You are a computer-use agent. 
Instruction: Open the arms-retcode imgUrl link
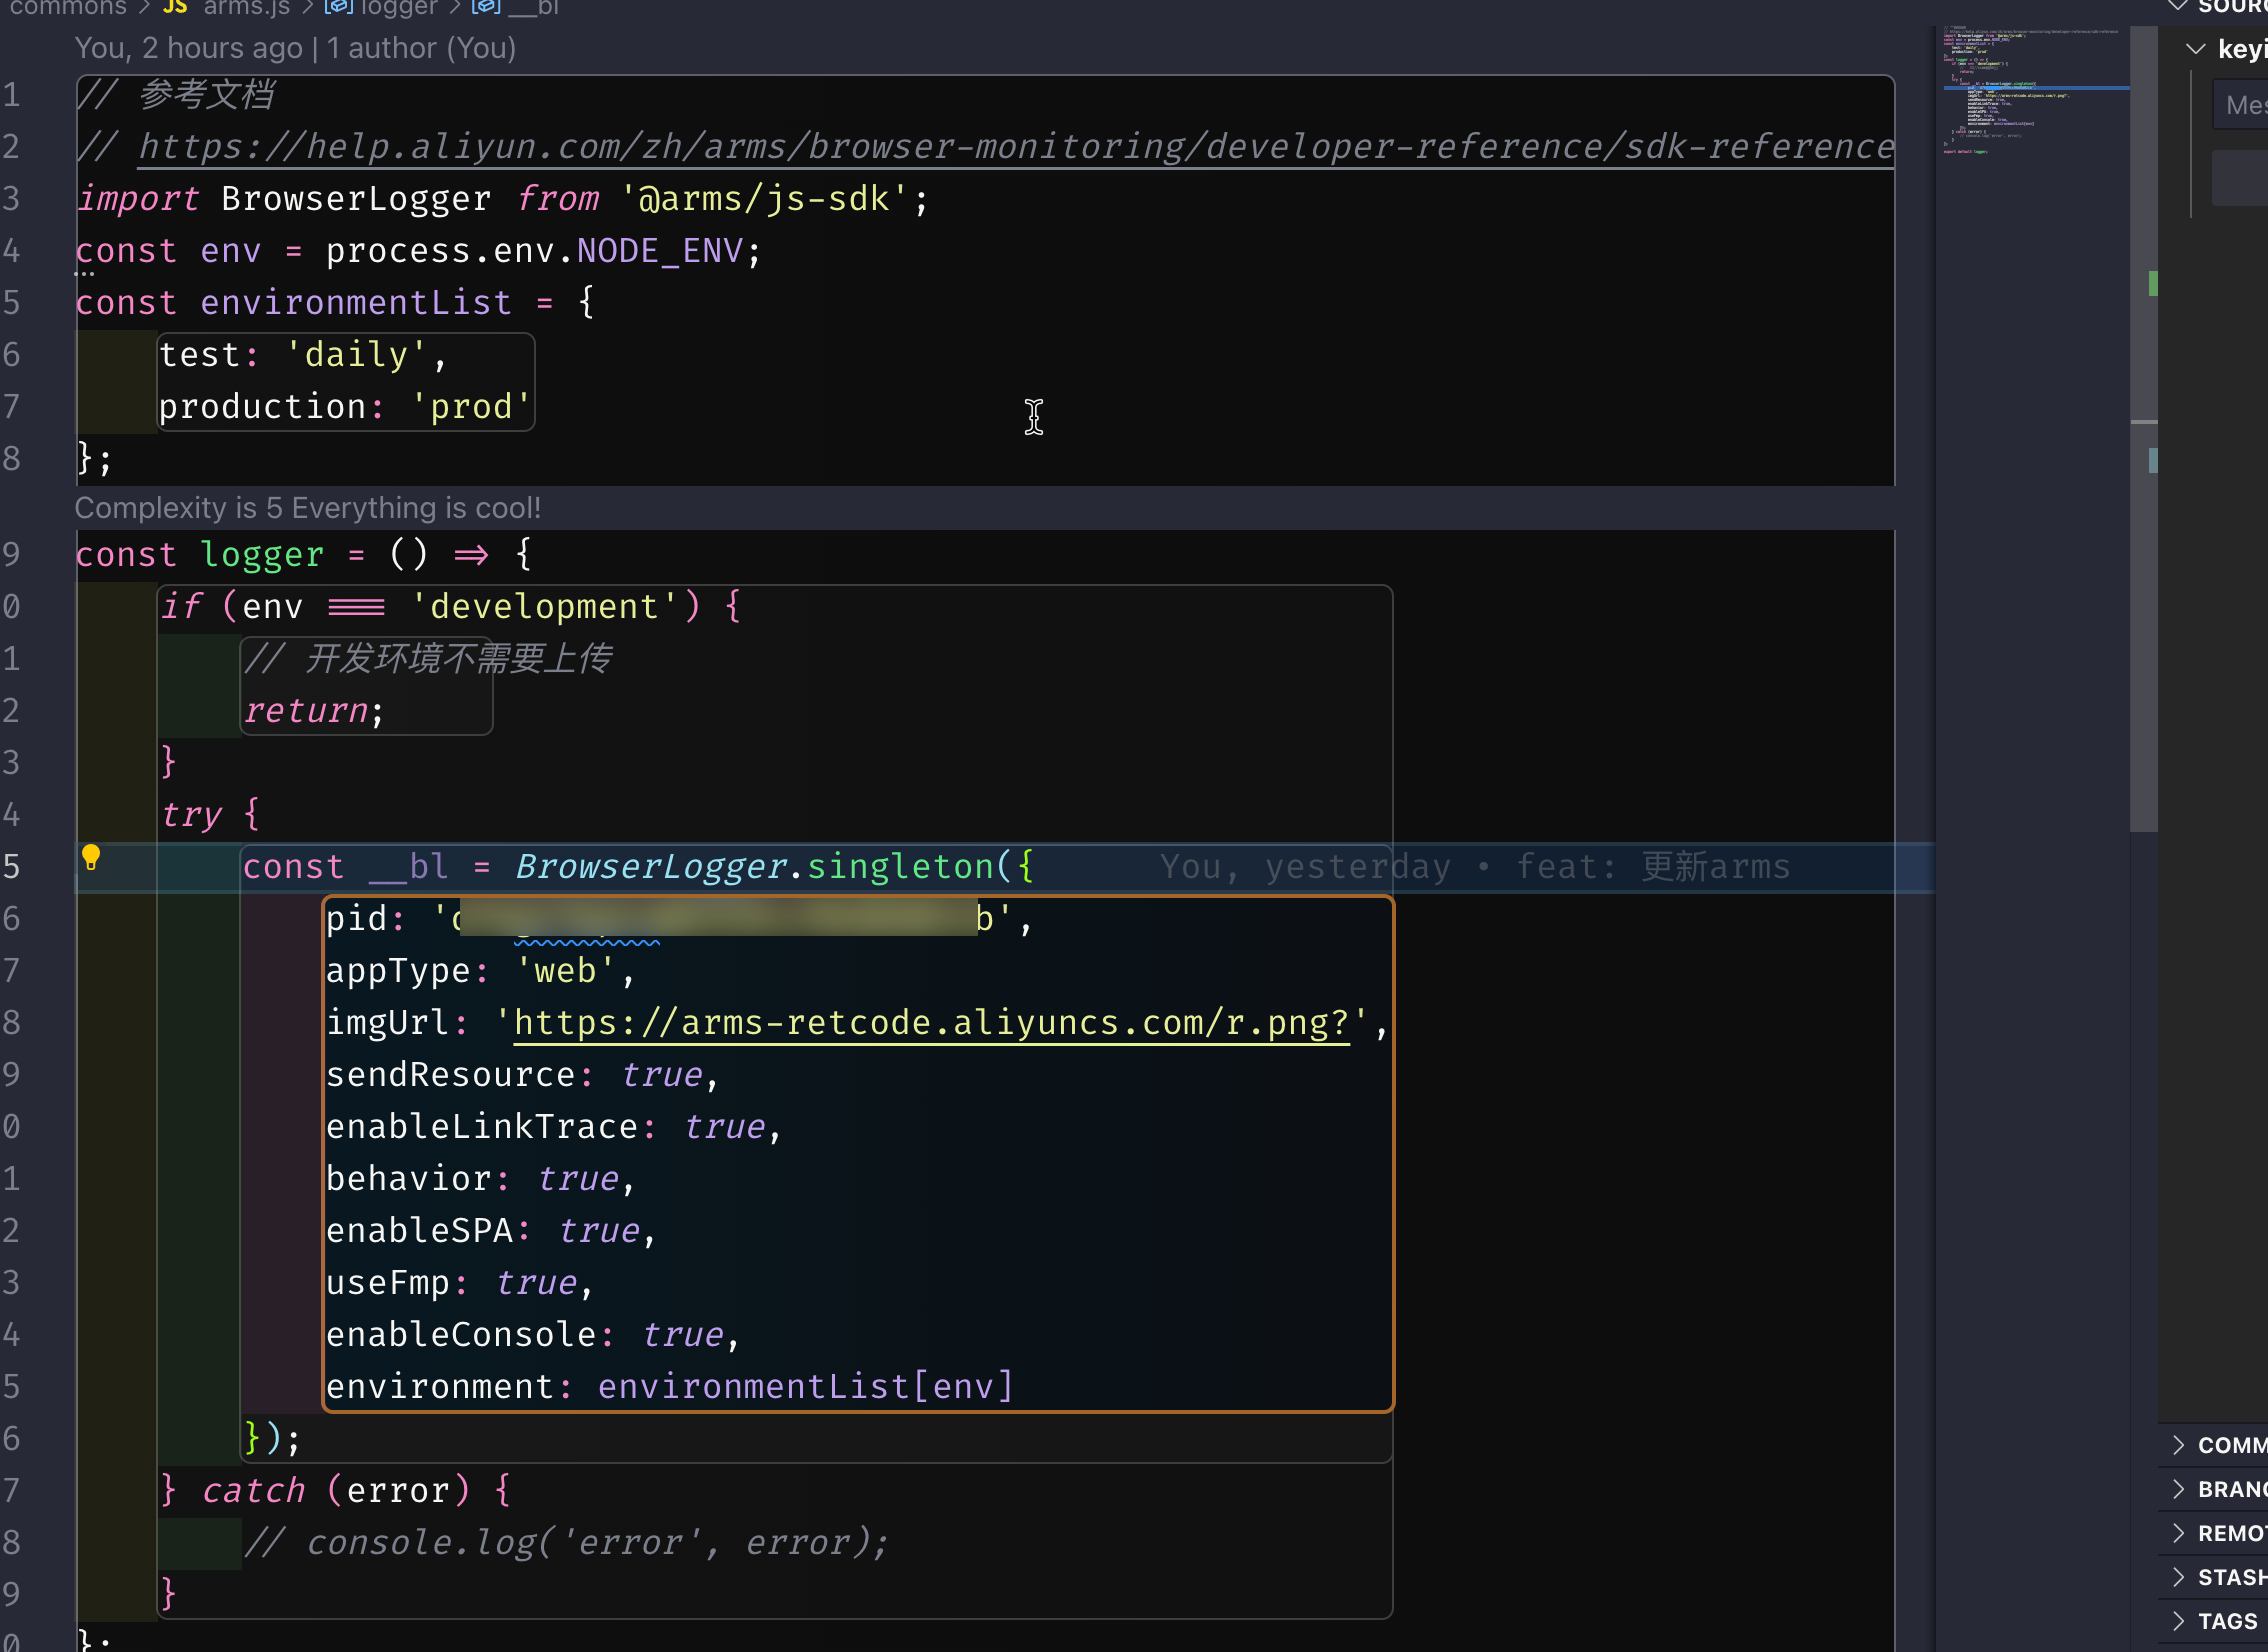pos(930,1023)
